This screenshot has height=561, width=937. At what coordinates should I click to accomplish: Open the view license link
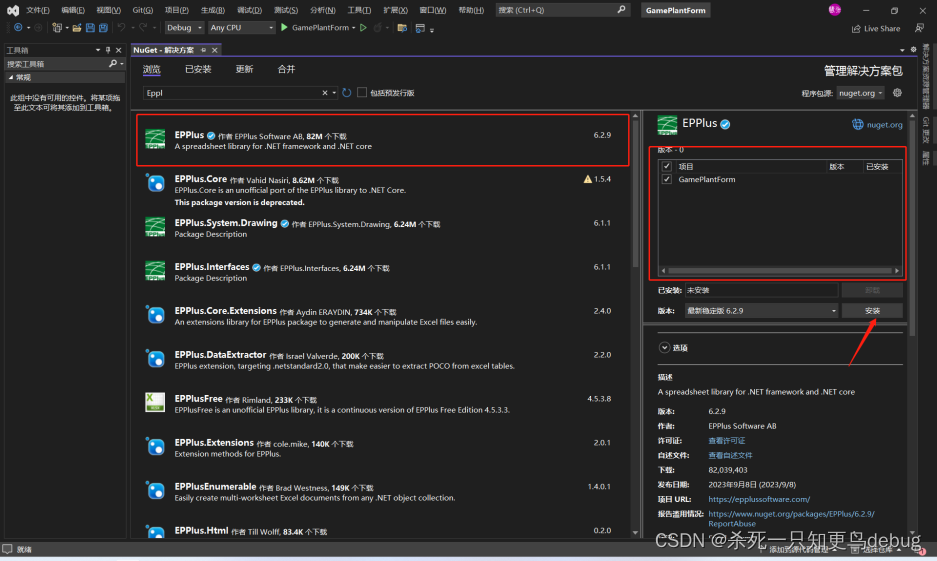[x=727, y=440]
